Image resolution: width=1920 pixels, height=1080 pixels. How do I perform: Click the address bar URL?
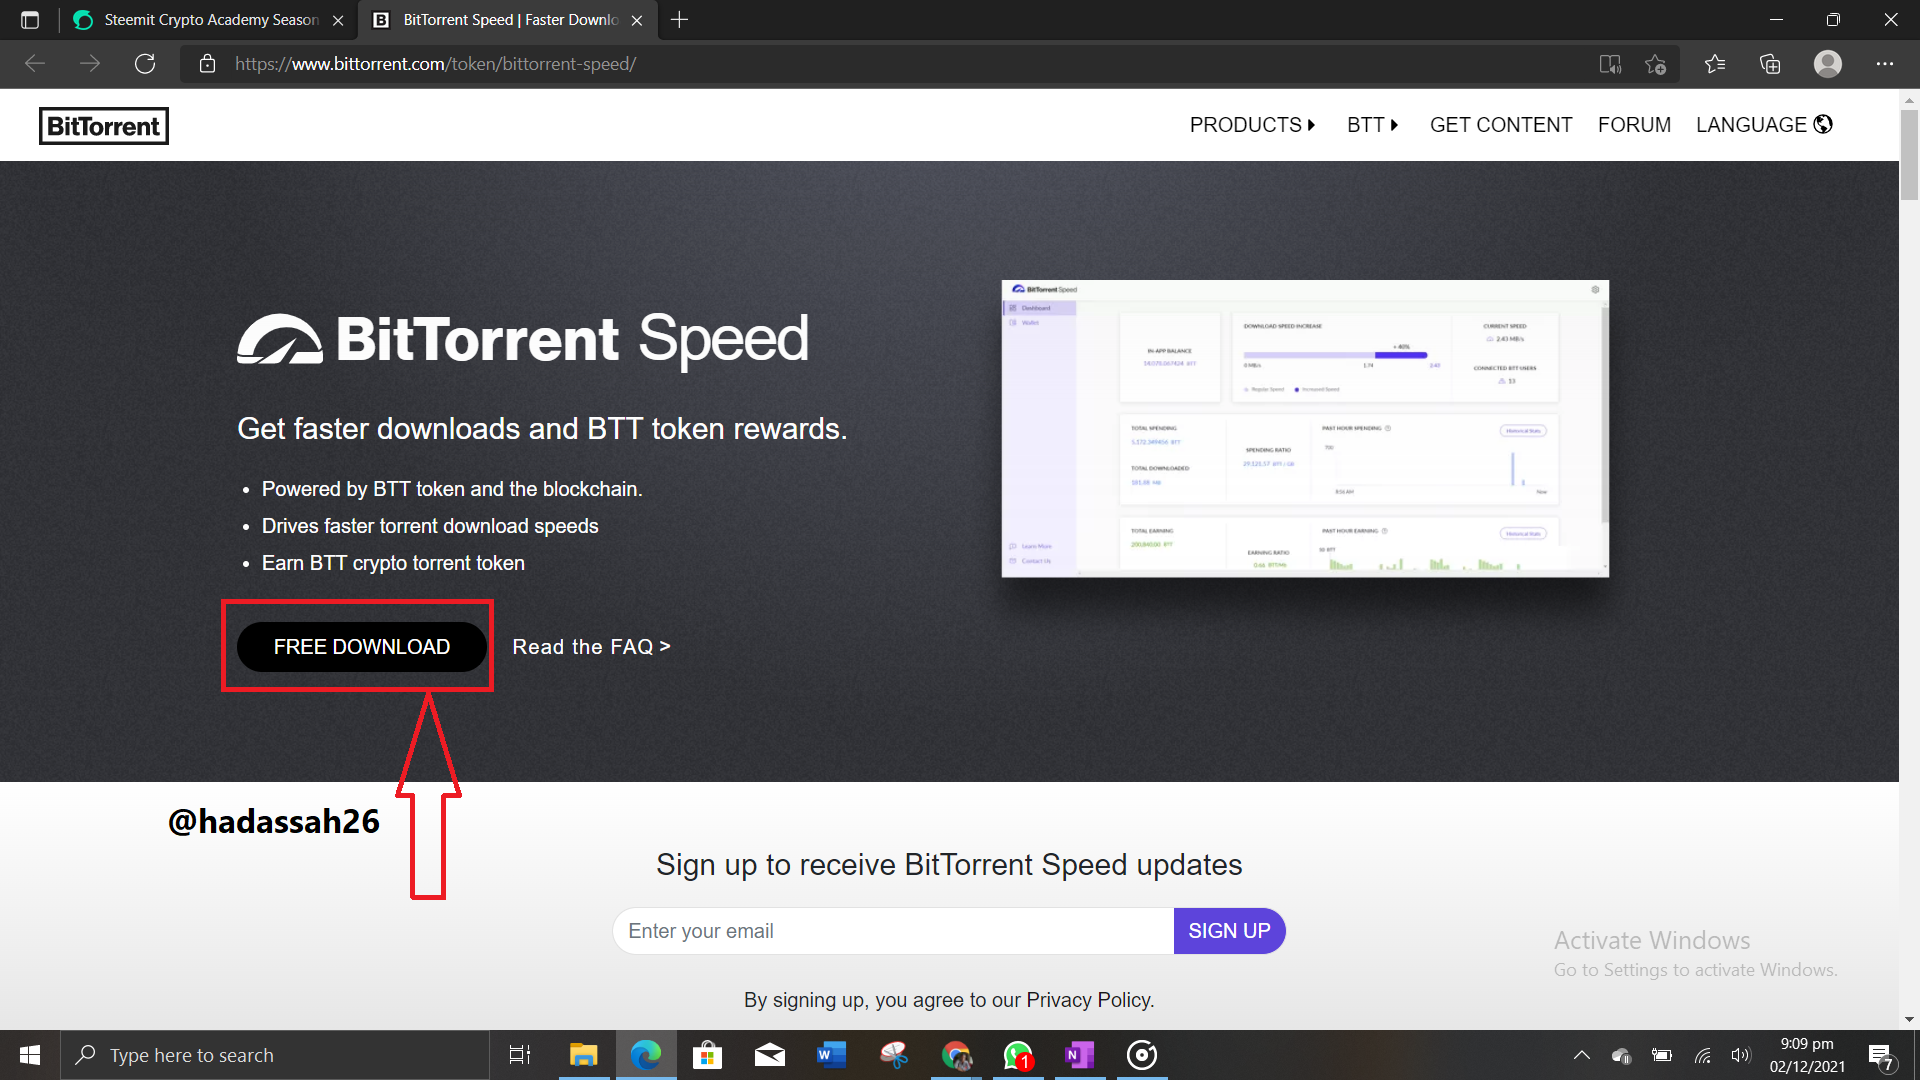[x=435, y=64]
